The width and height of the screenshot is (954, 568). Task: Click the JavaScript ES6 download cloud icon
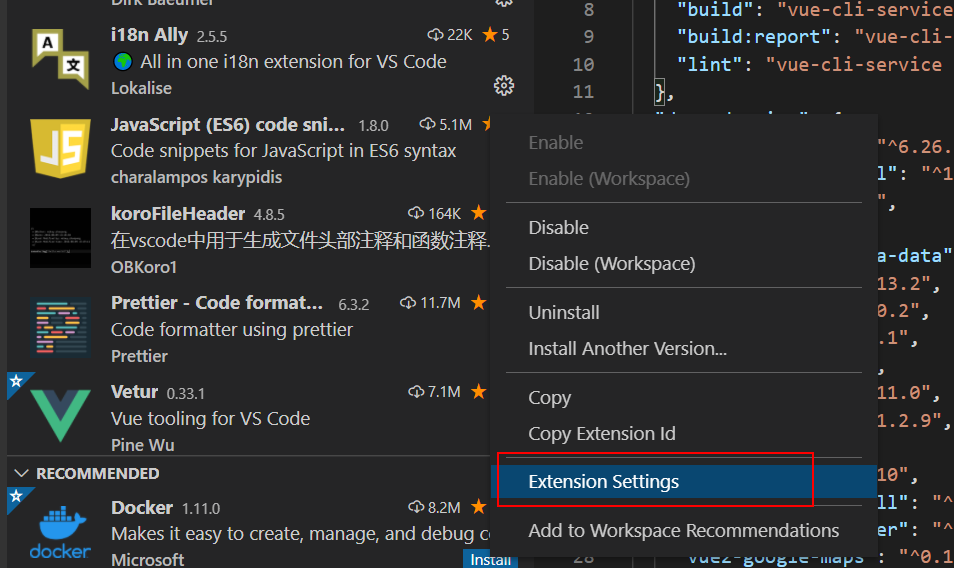(427, 124)
